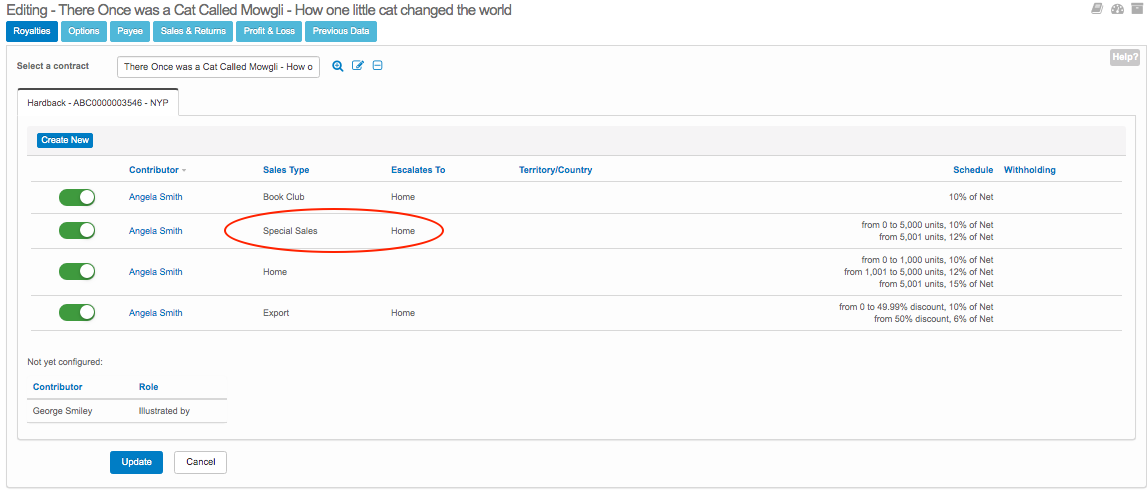Screen dimensions: 1147x490
Task: Click the magnifier search icon beside contract field
Action: click(338, 66)
